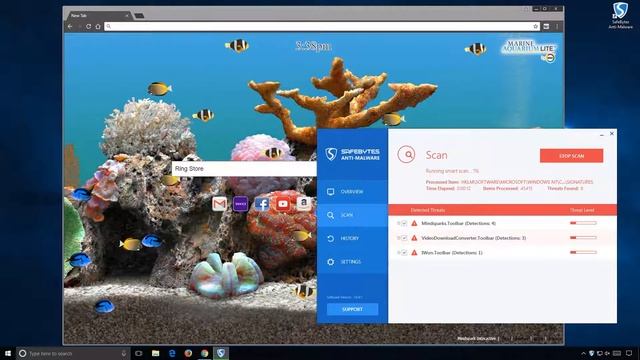
Task: Launch Firefox from the taskbar
Action: (x=188, y=353)
